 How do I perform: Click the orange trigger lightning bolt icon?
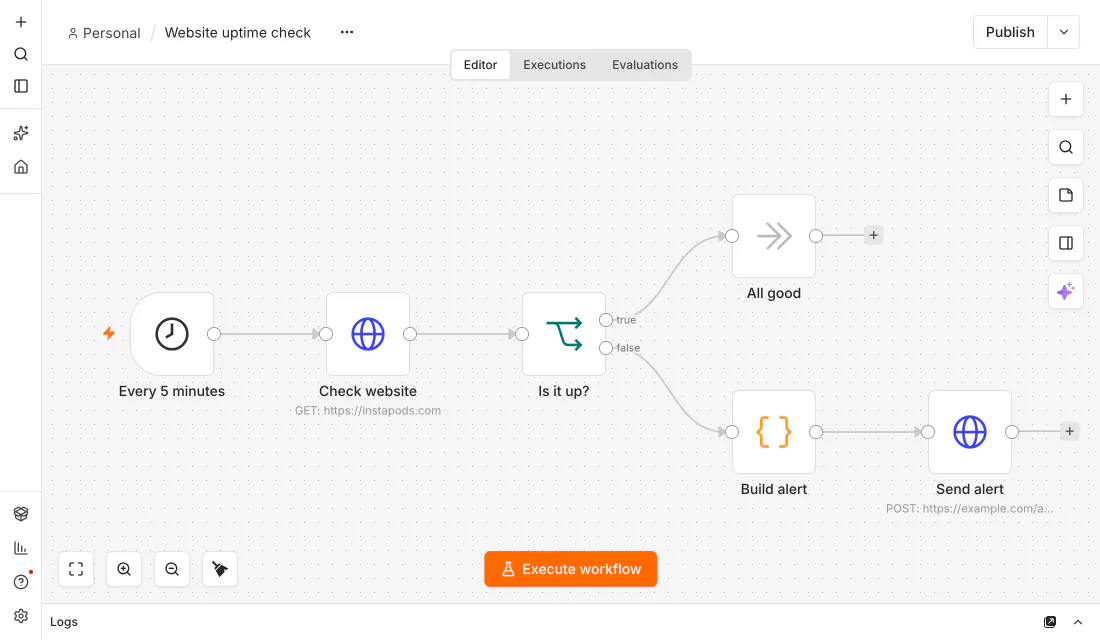[109, 333]
